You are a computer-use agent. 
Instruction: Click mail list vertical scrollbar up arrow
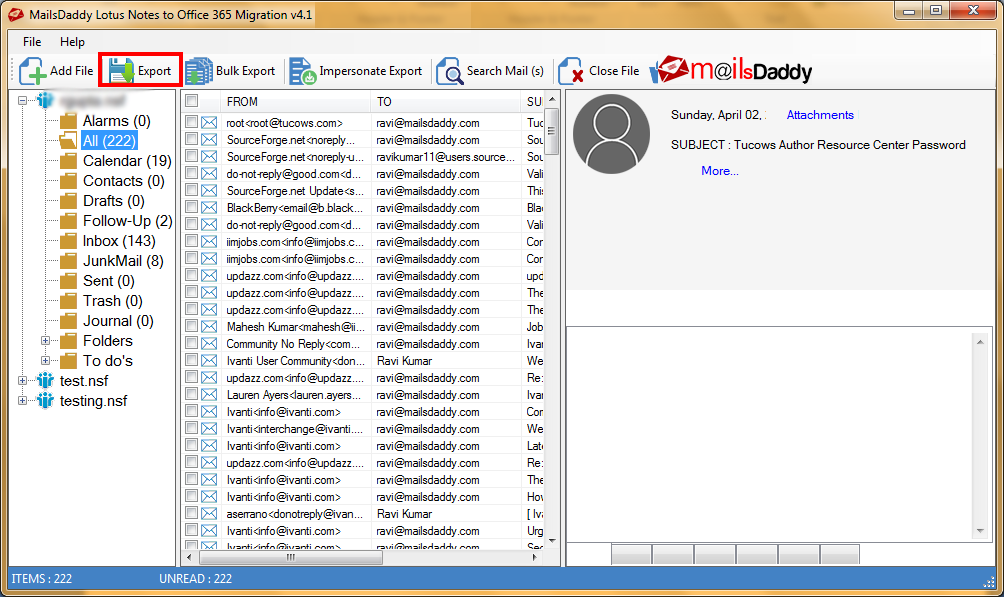[552, 100]
